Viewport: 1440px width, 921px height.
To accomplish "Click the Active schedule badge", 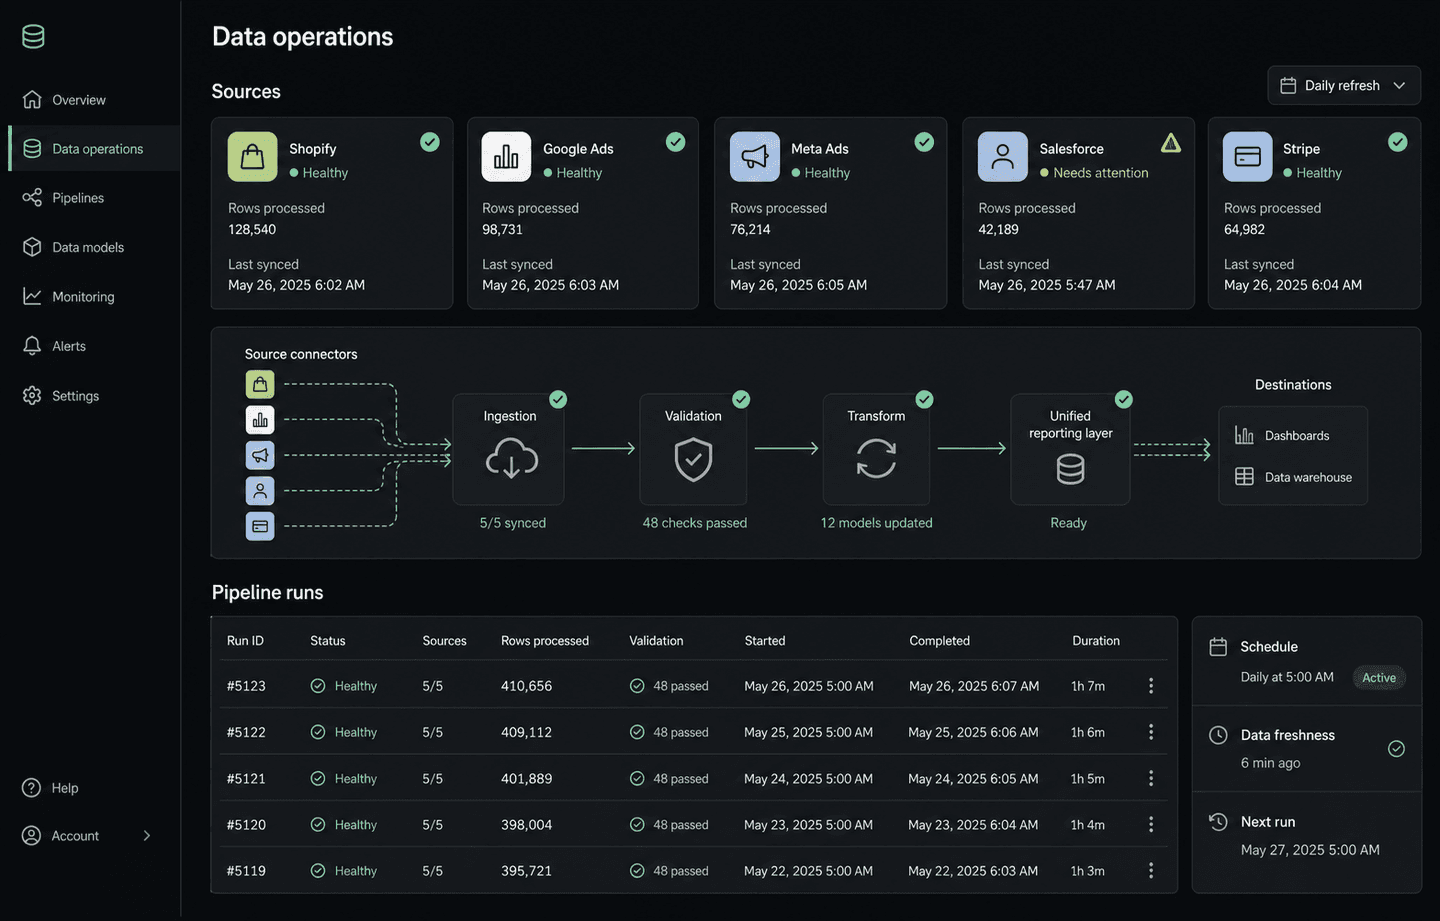I will [x=1379, y=678].
